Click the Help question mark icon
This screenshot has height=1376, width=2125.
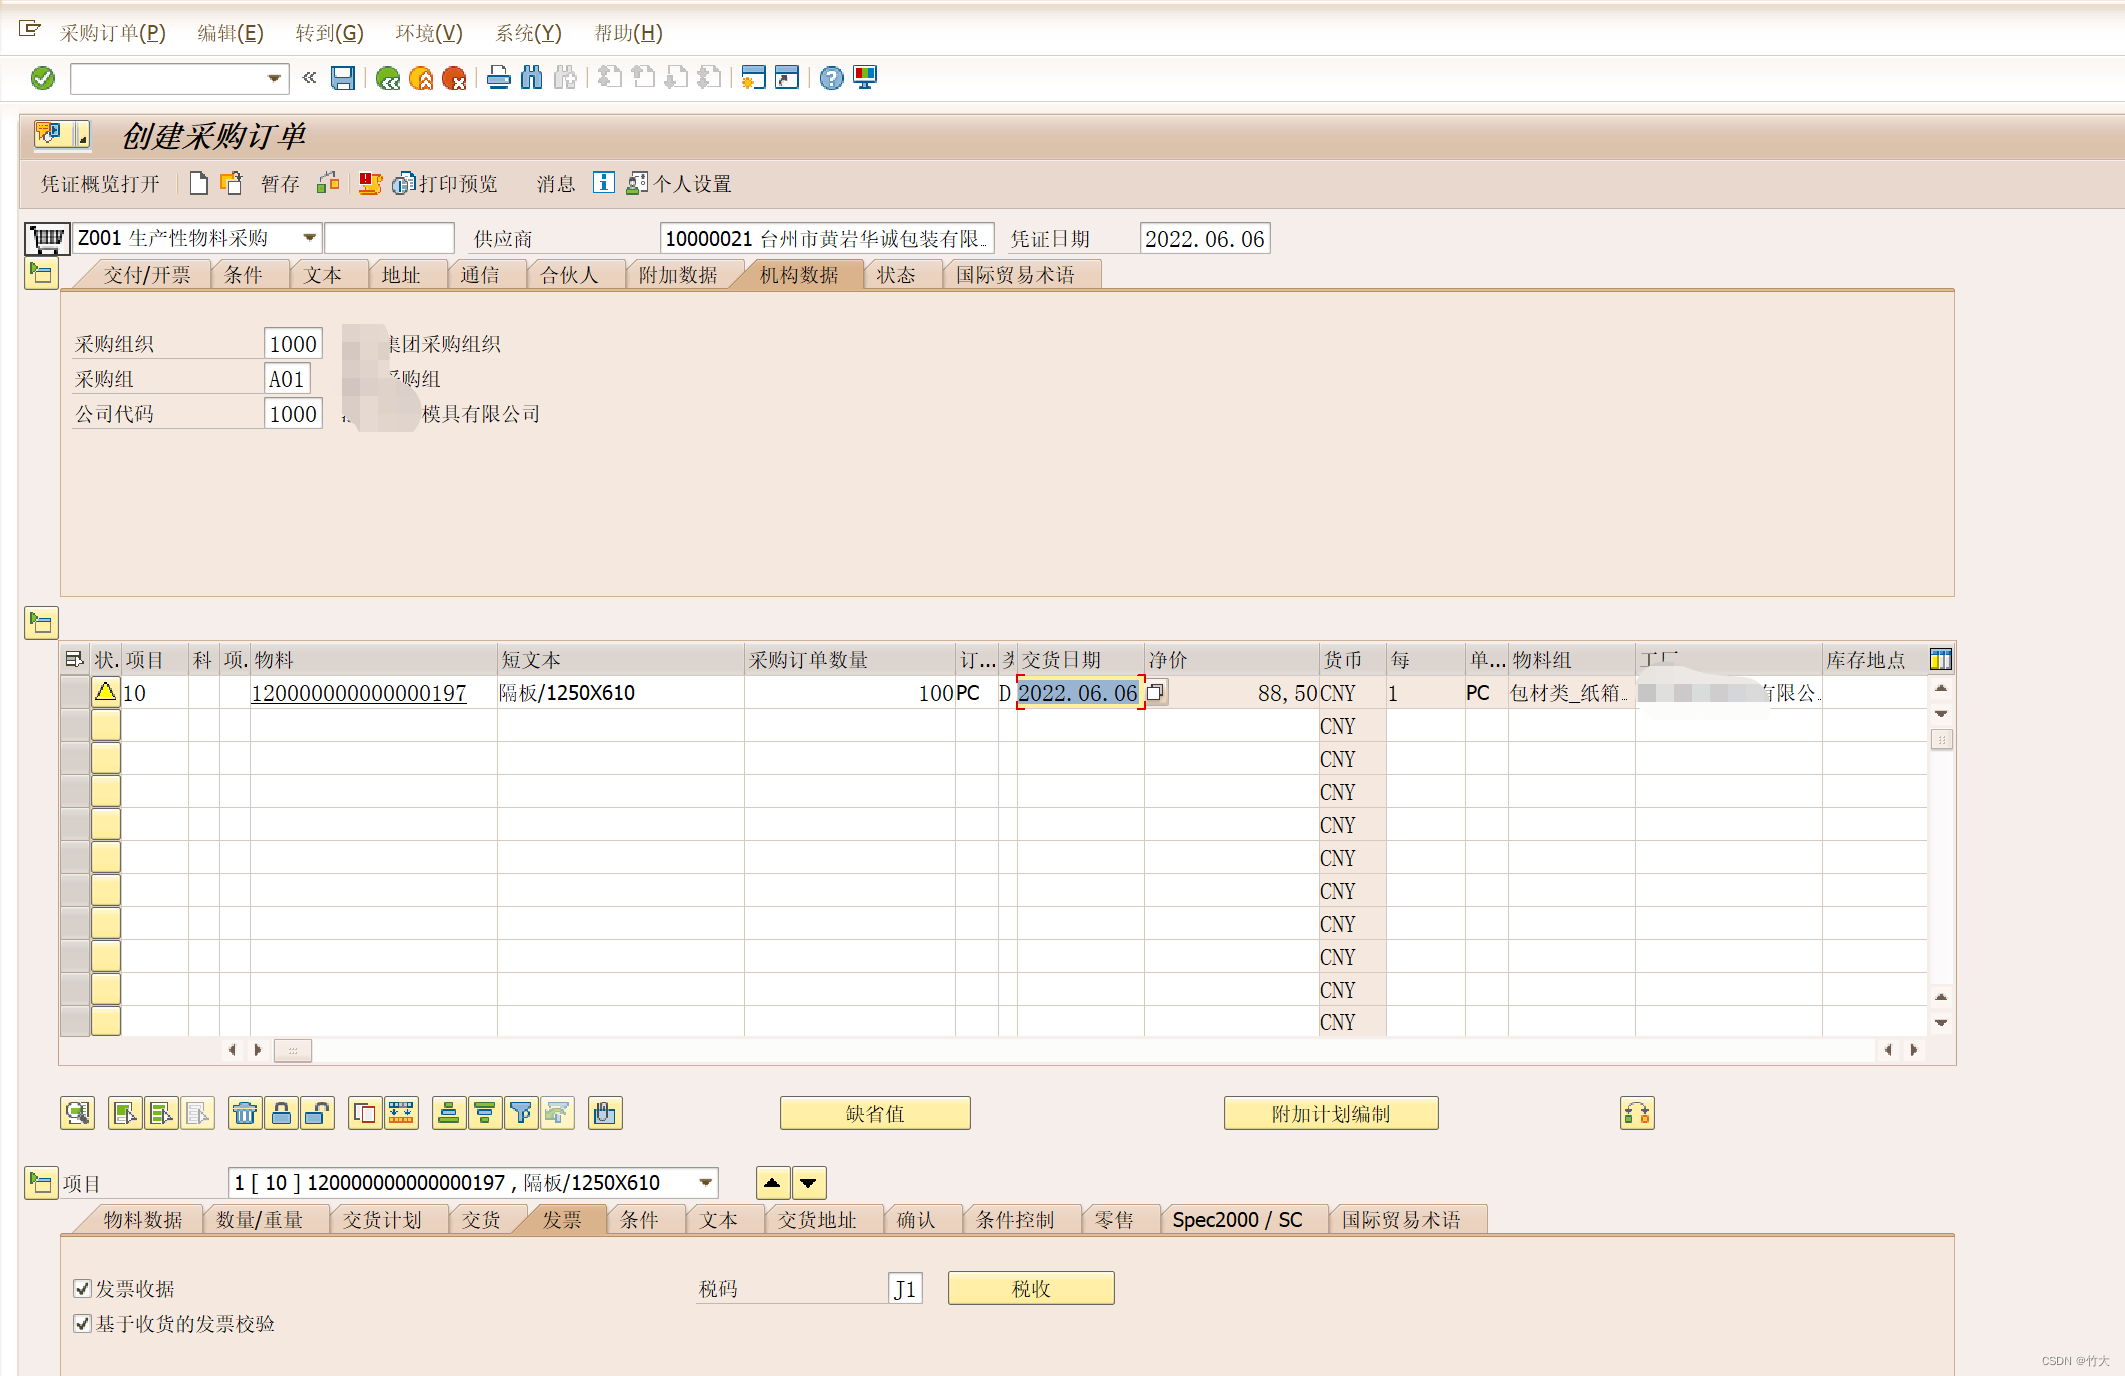pyautogui.click(x=831, y=78)
